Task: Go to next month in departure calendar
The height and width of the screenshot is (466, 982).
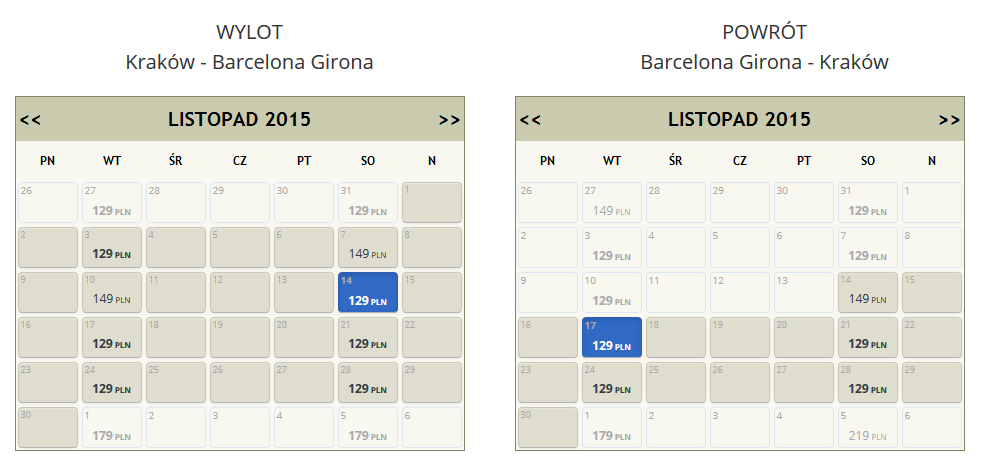Action: click(449, 120)
